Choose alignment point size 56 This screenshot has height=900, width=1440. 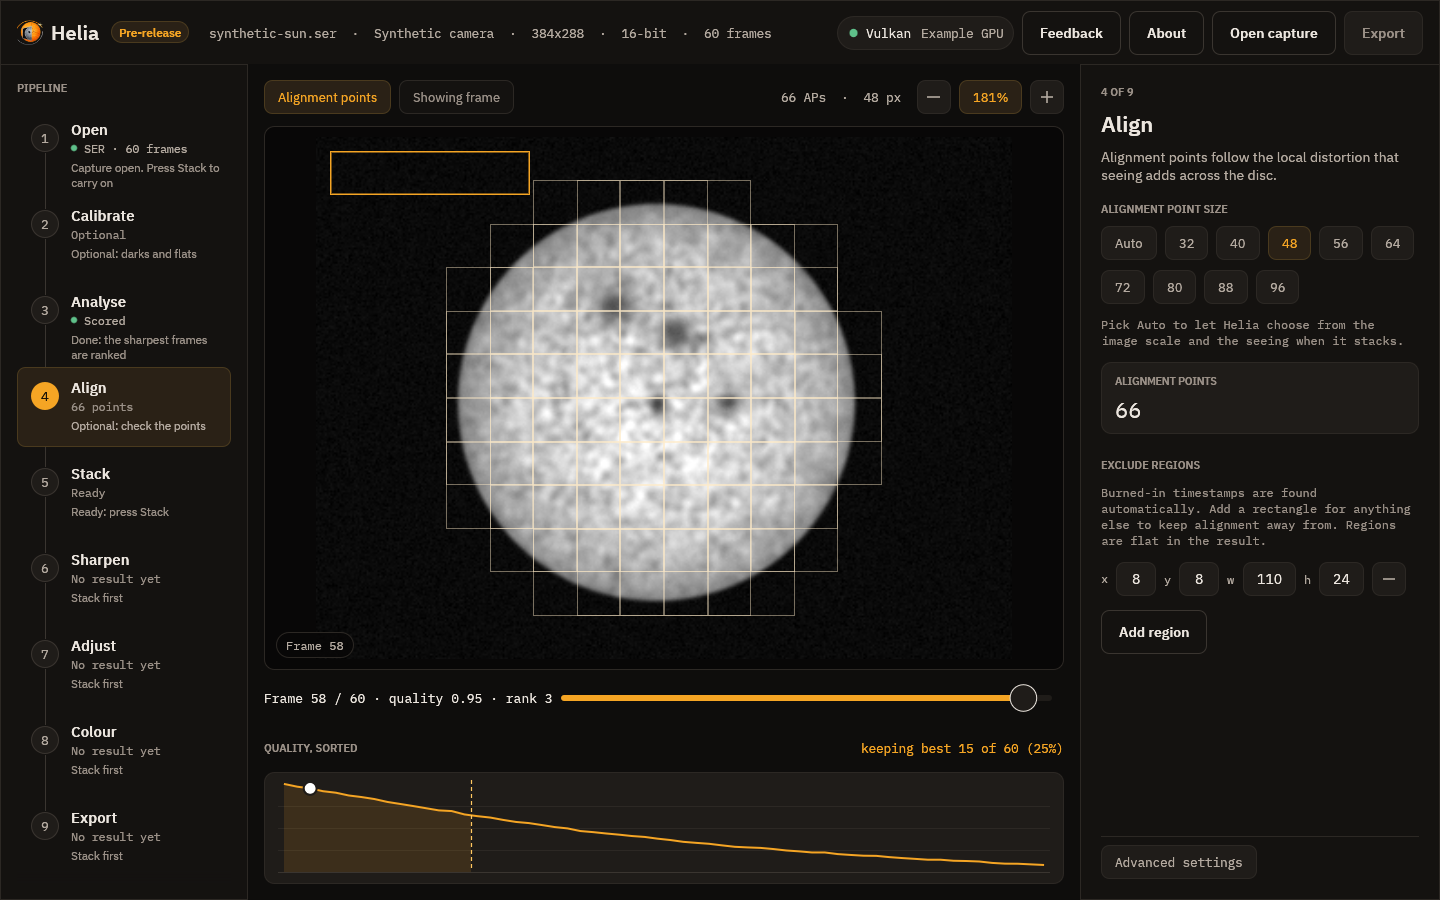(x=1341, y=243)
